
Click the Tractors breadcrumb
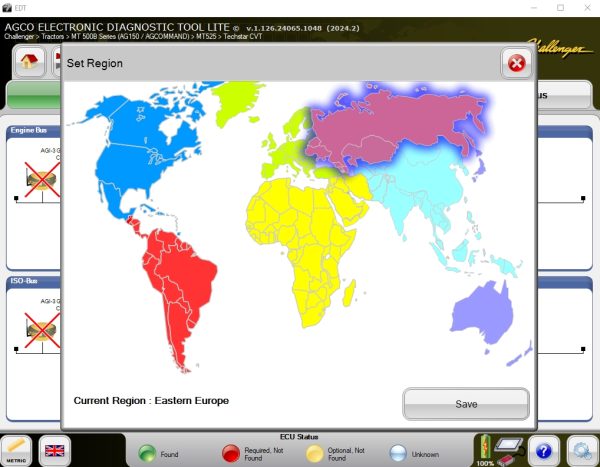52,37
